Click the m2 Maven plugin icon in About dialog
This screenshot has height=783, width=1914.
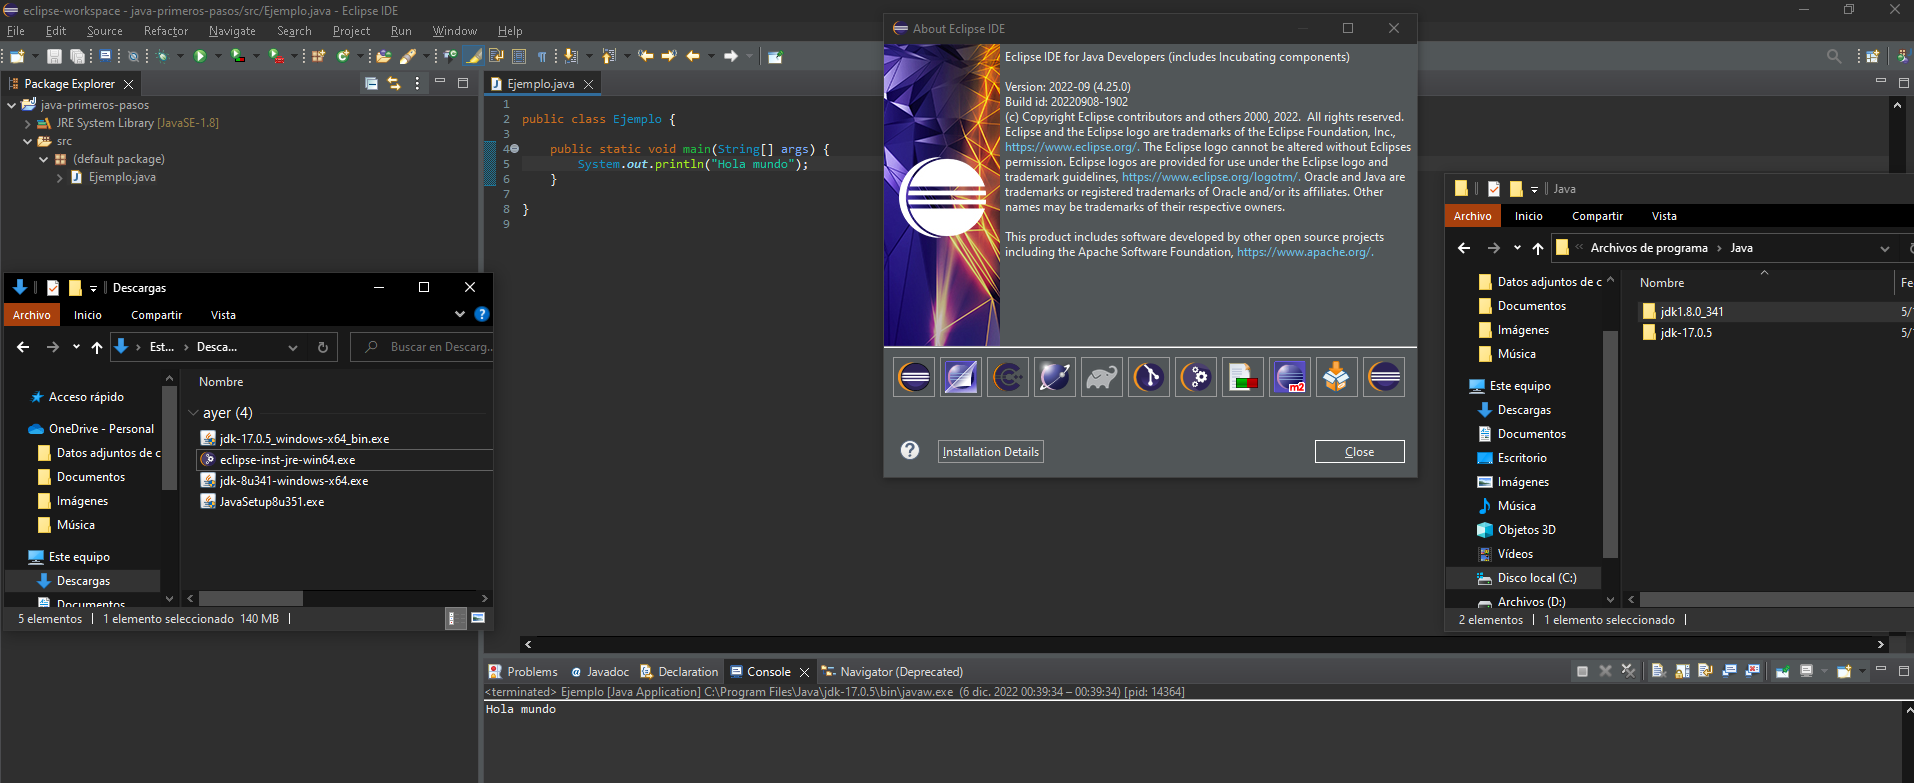(x=1290, y=377)
